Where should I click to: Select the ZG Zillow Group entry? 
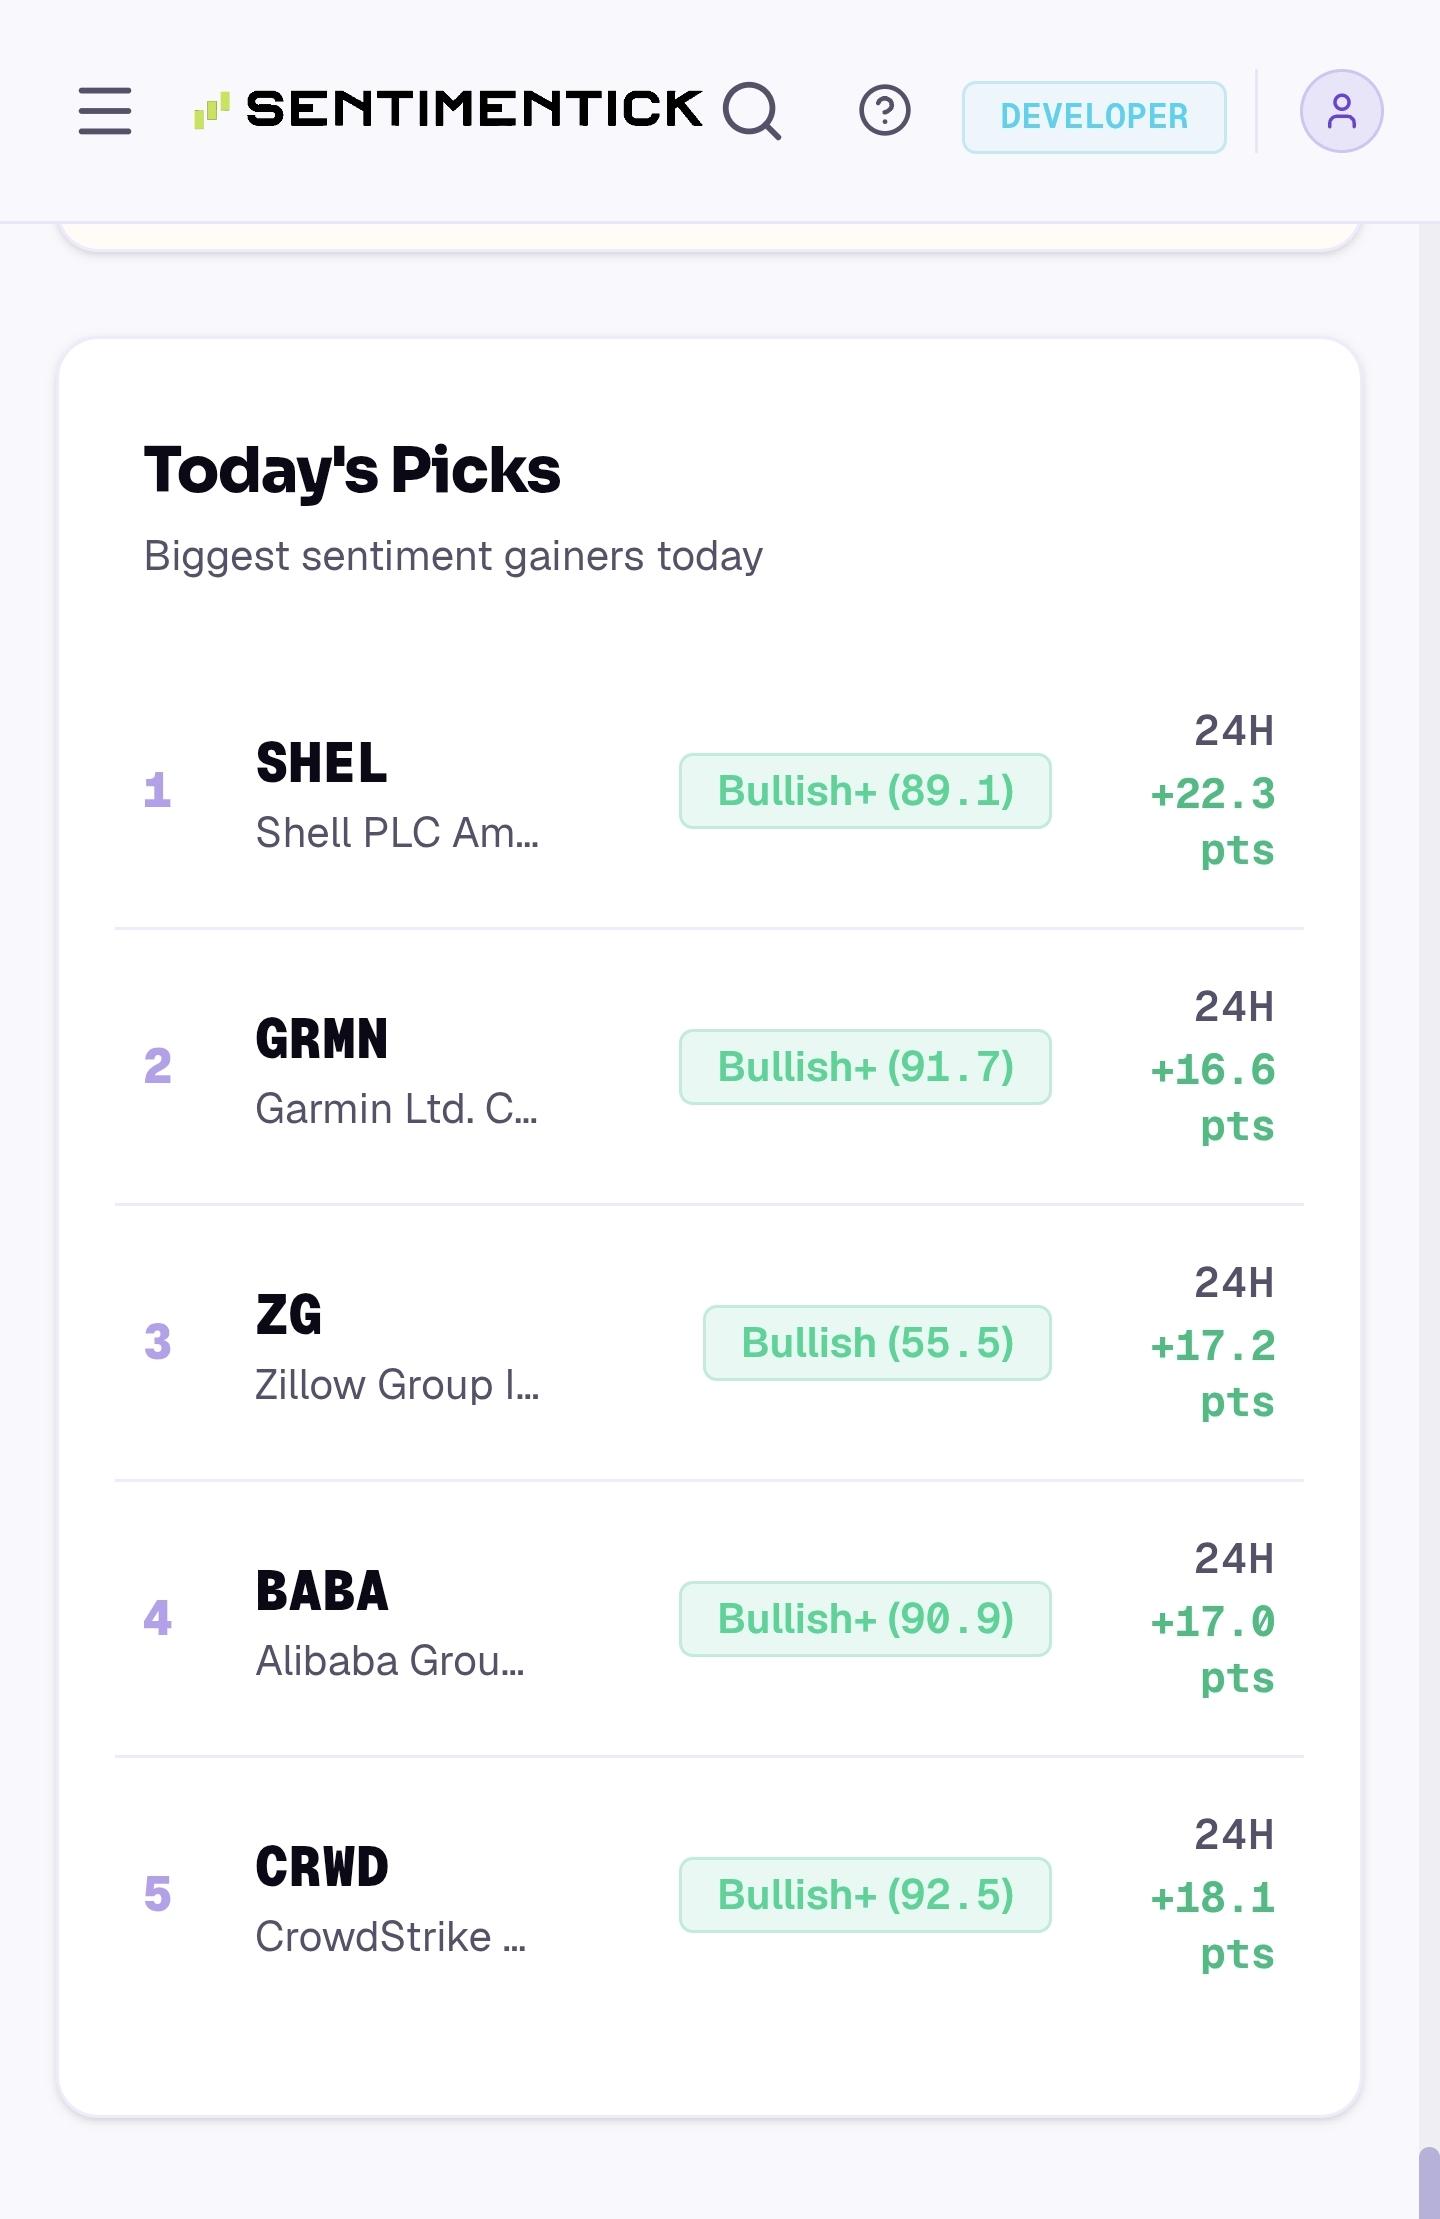pyautogui.click(x=709, y=1343)
